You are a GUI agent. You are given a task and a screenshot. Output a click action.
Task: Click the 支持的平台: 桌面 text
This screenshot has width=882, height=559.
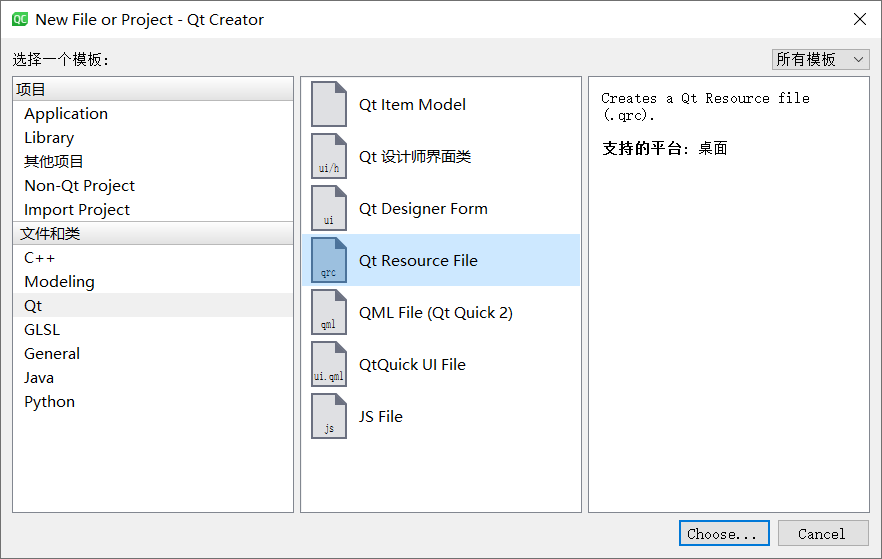click(x=665, y=148)
